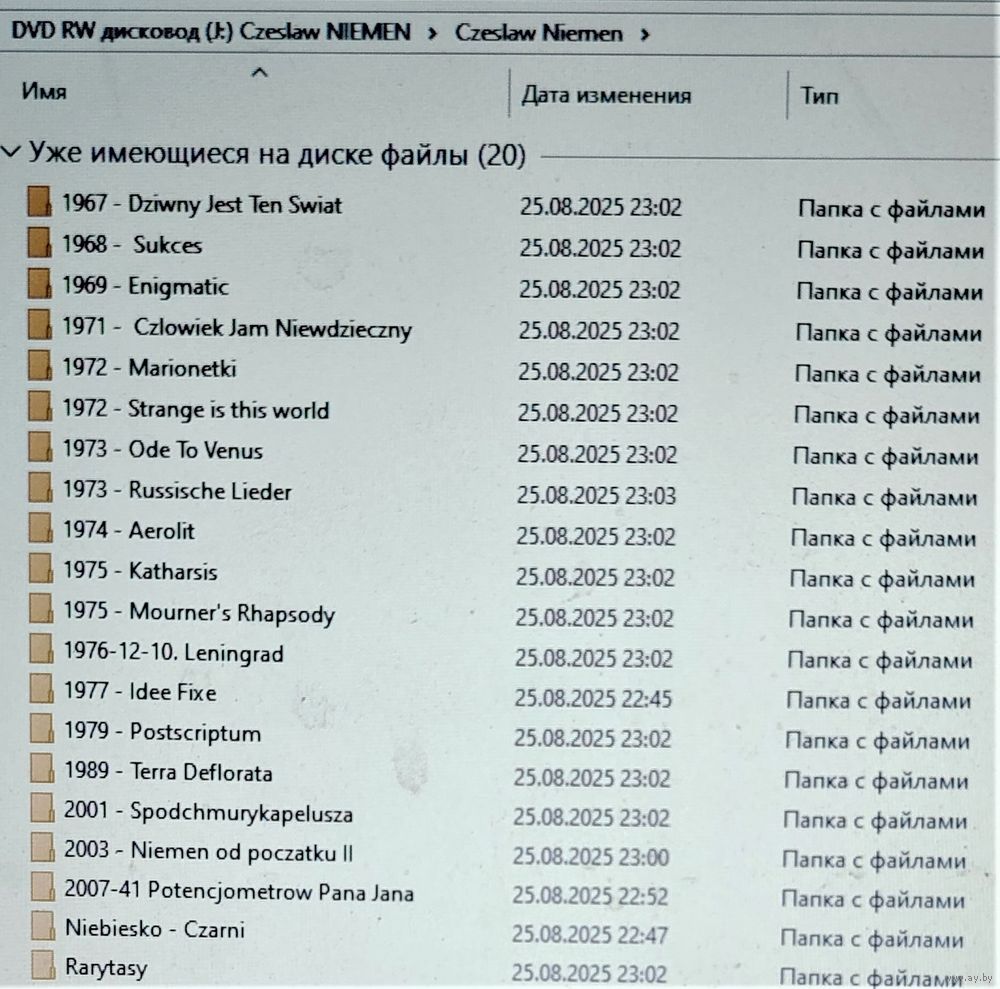Click folder icon of 1971 - Czlowiek Jam Niewdzieczny

[40, 325]
